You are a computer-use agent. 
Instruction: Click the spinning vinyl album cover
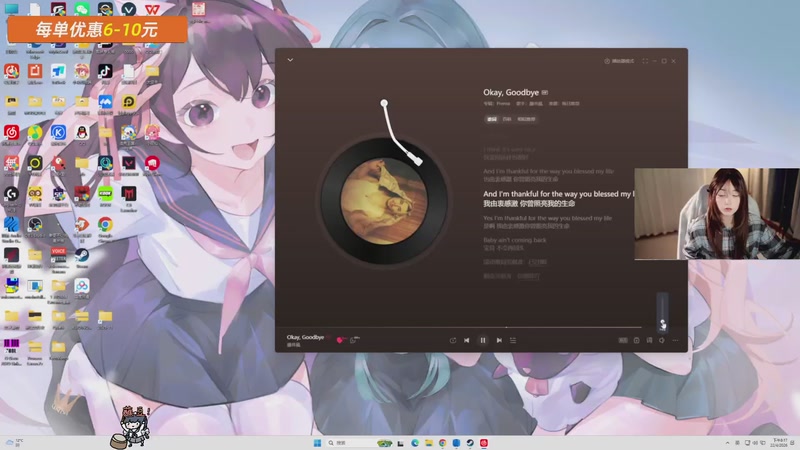384,201
